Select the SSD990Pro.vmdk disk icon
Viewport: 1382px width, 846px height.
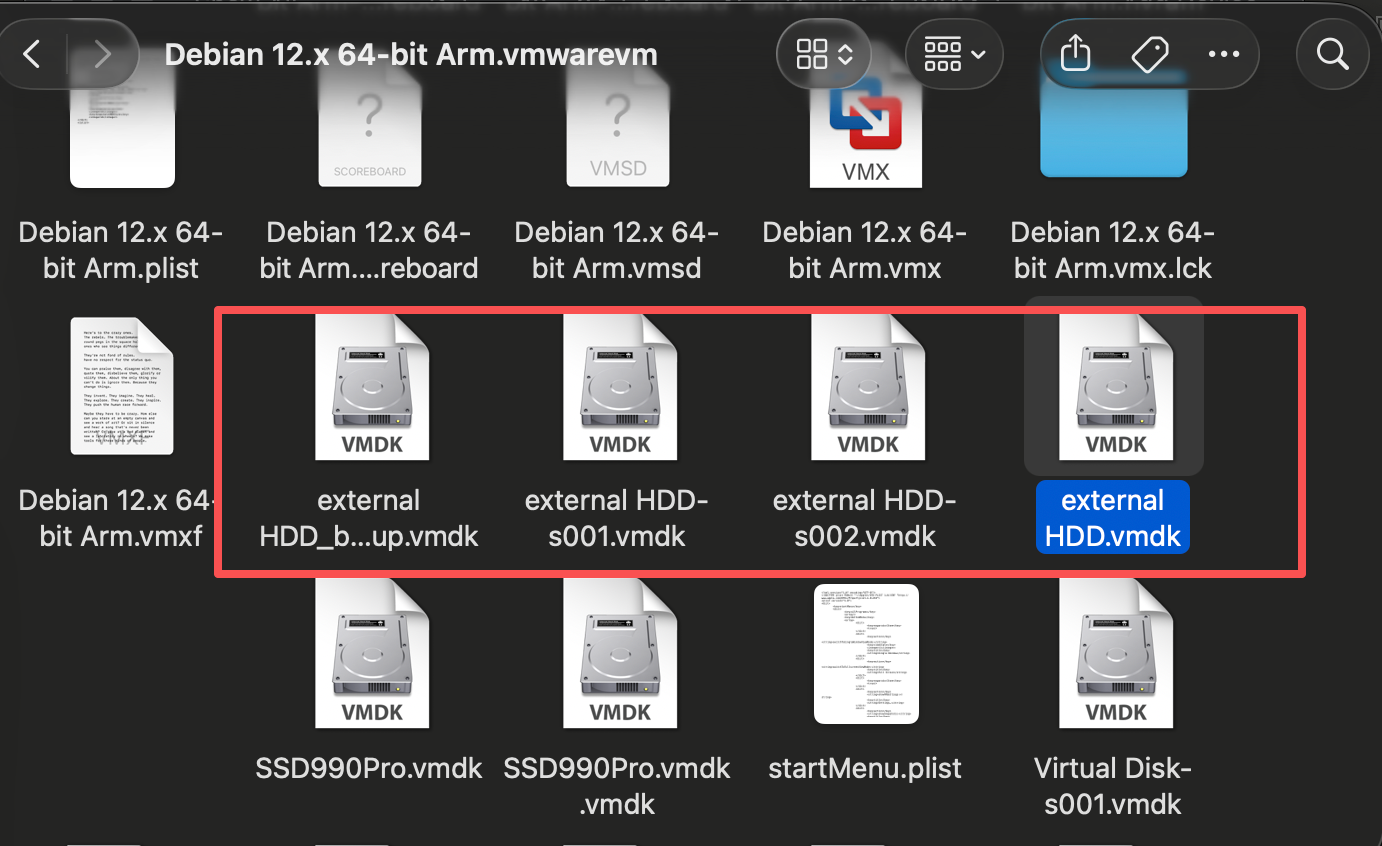372,654
